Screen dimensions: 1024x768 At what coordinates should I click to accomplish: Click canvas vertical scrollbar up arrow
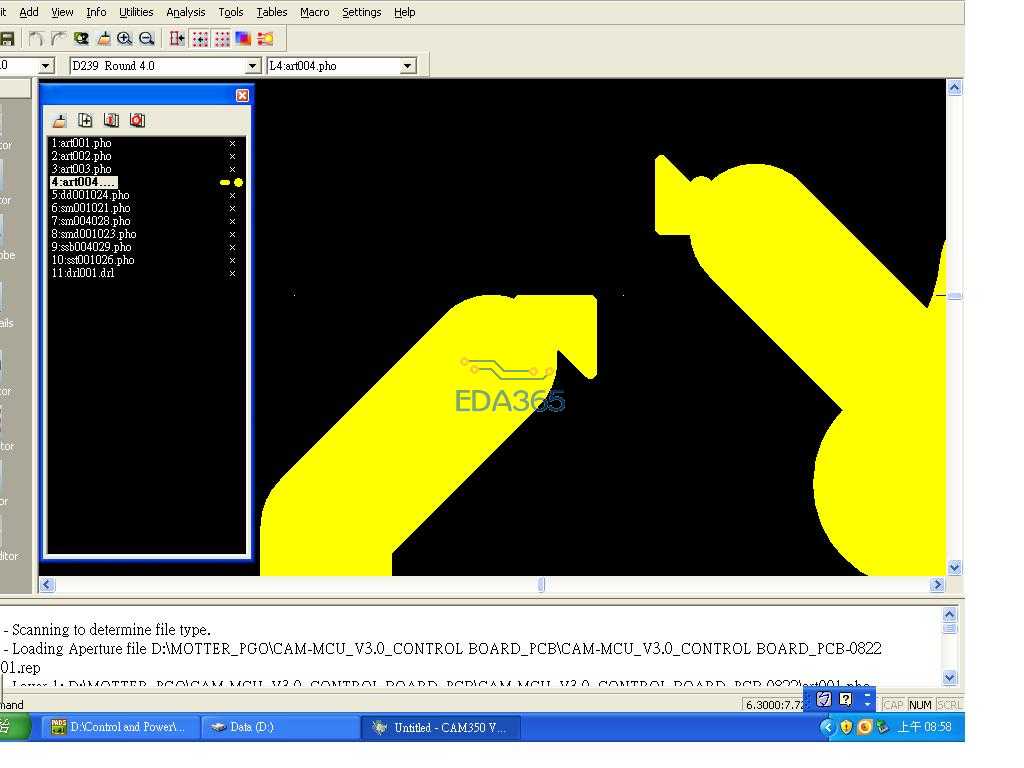pyautogui.click(x=954, y=88)
